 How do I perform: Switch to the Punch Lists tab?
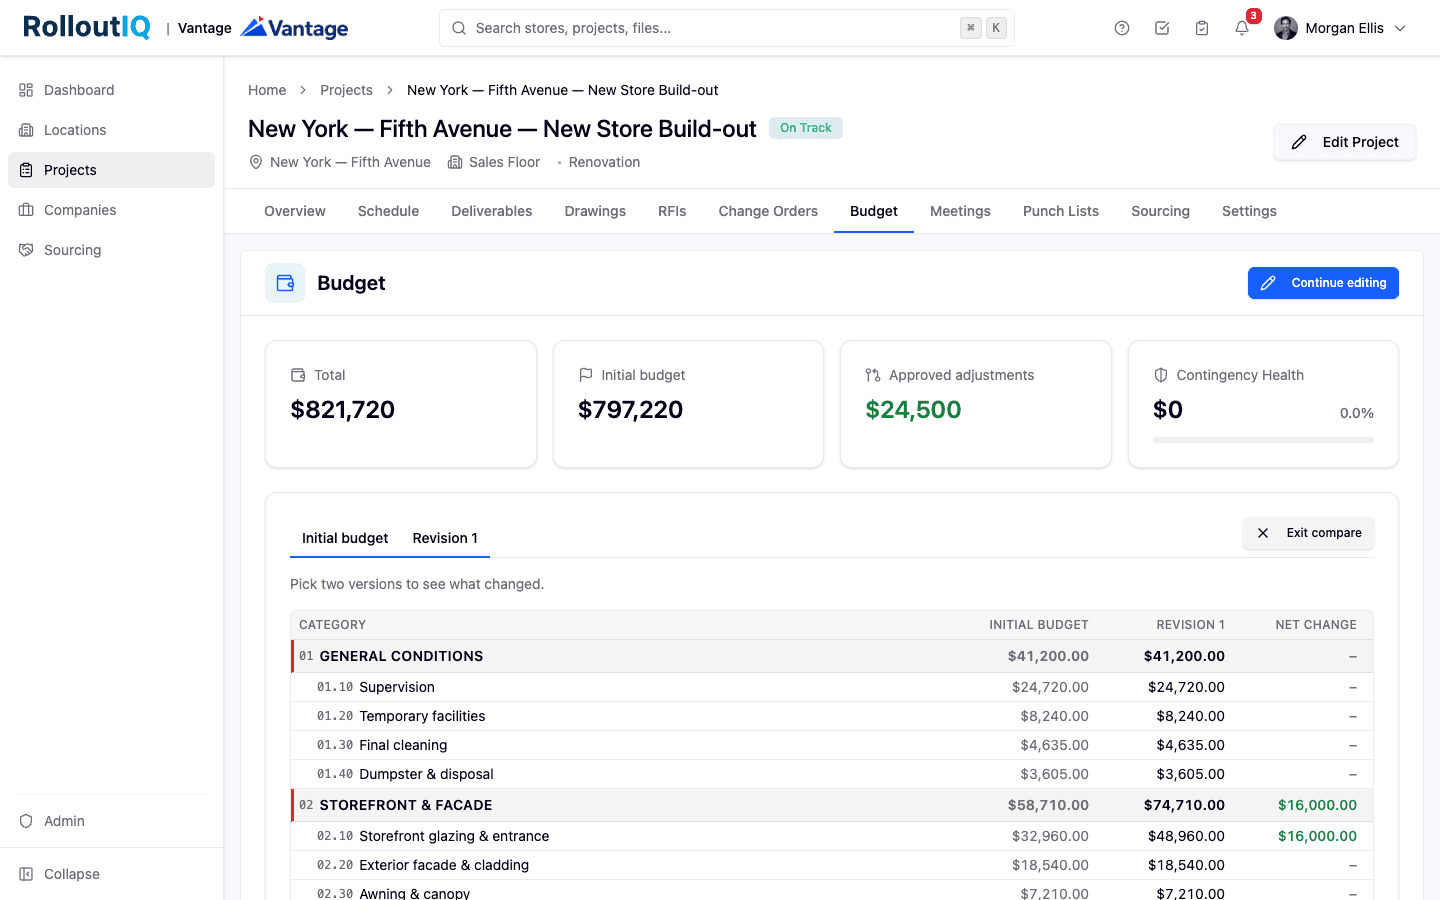(x=1061, y=211)
